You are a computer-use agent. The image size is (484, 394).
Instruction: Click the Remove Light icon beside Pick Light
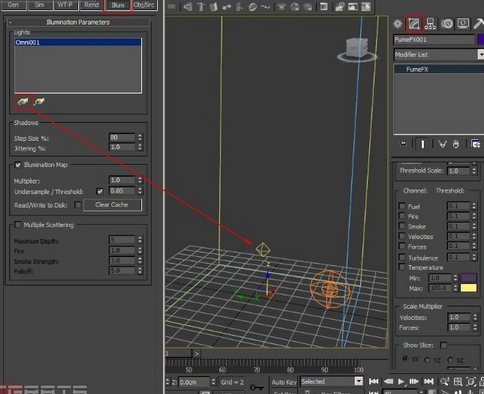39,101
